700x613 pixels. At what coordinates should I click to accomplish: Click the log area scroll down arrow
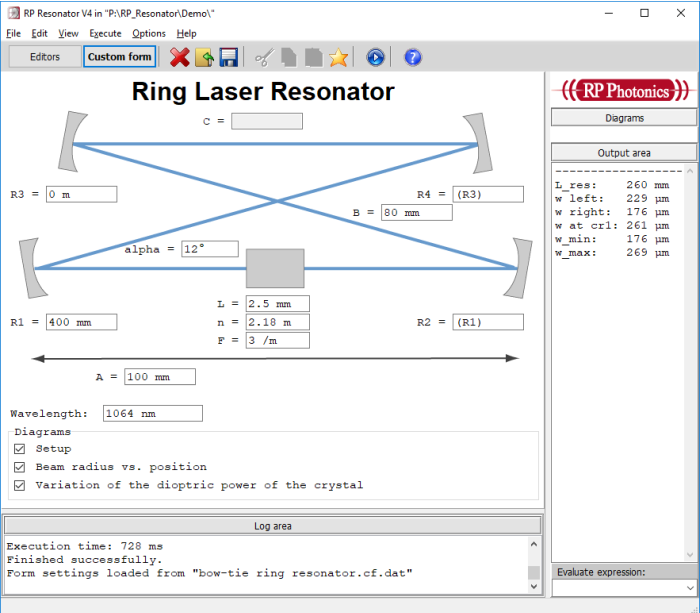[534, 586]
